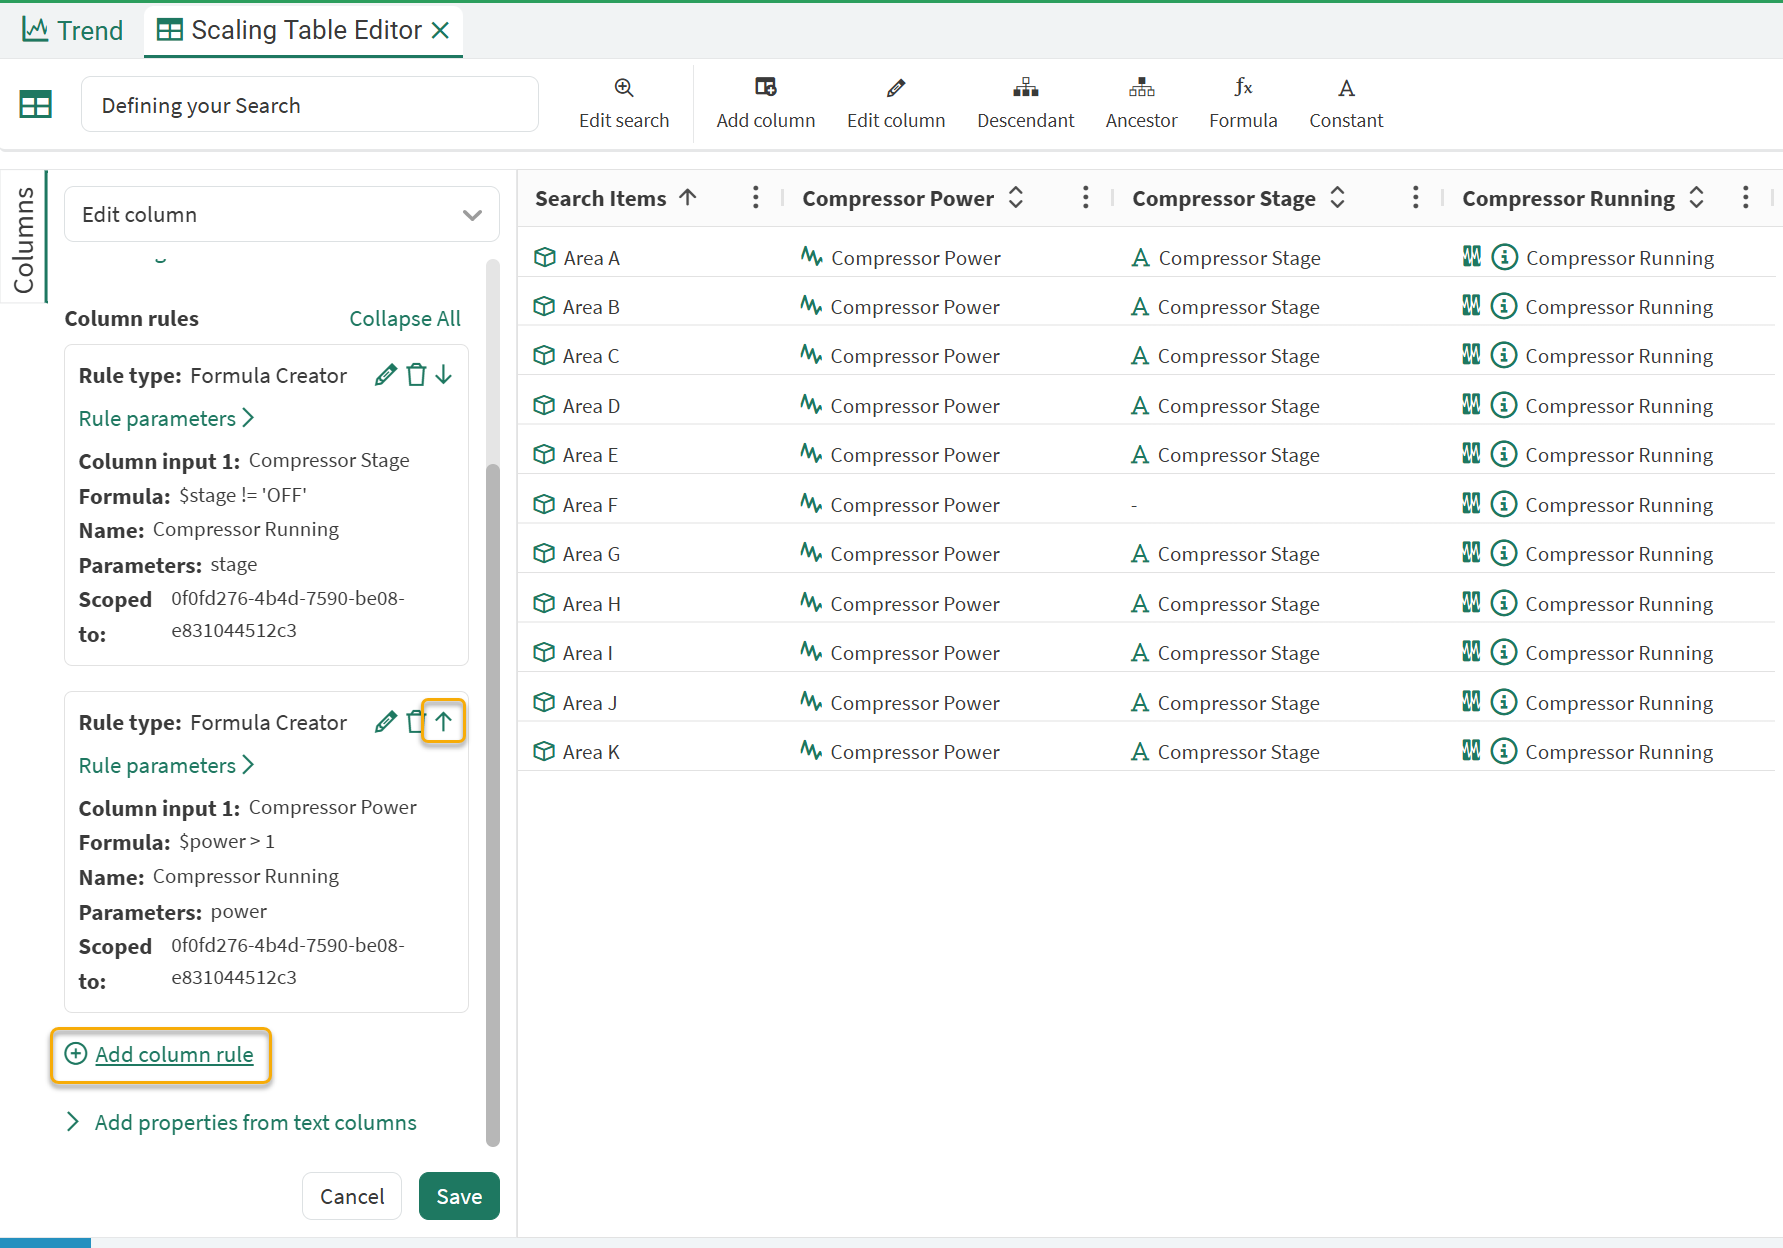The width and height of the screenshot is (1783, 1248).
Task: Open the Formula column tool
Action: click(x=1243, y=88)
